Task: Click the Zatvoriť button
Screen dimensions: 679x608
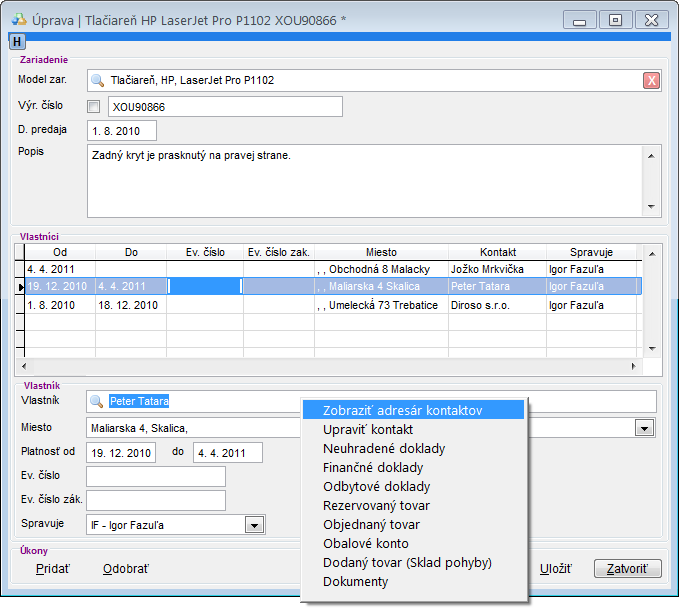Action: pos(627,569)
